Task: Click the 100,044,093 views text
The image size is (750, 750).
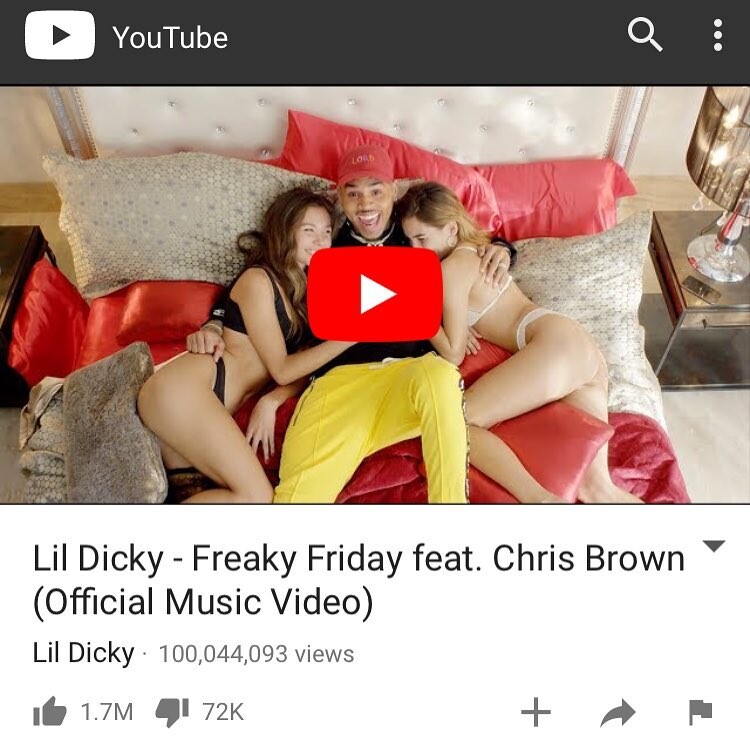Action: 256,654
